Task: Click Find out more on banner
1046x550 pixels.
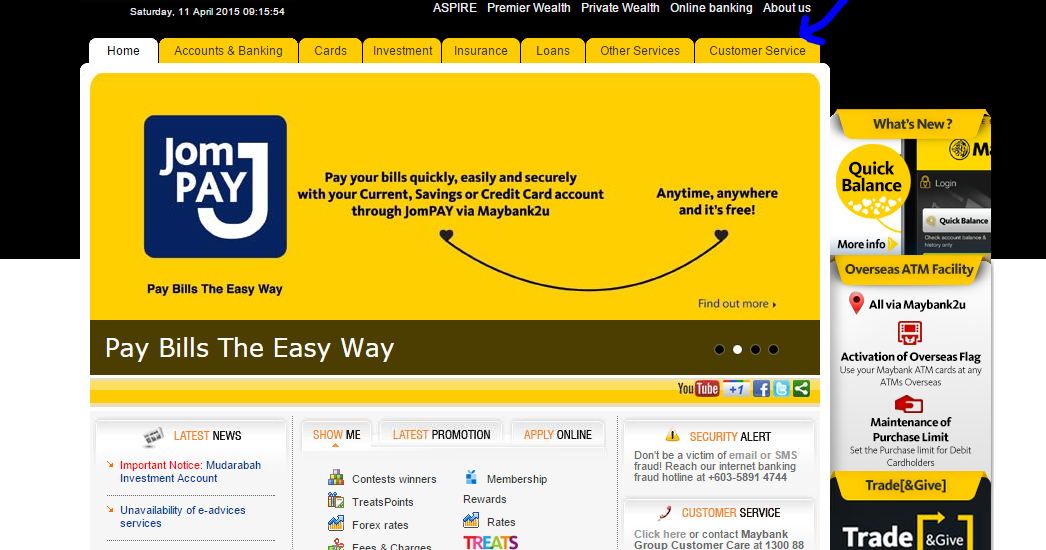Action: point(736,304)
